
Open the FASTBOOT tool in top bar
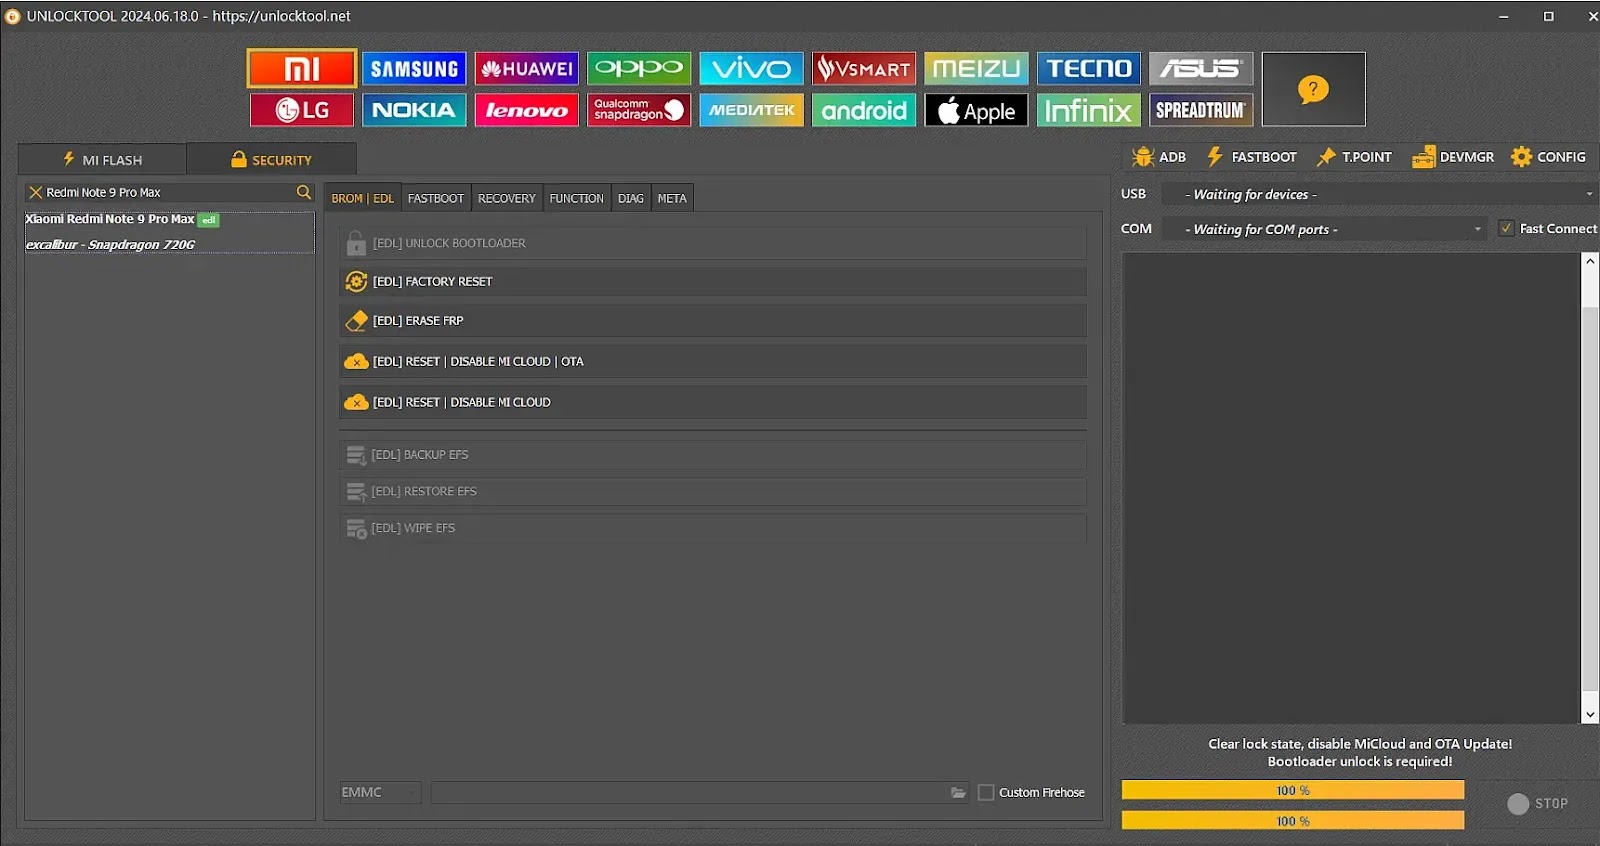click(1252, 157)
